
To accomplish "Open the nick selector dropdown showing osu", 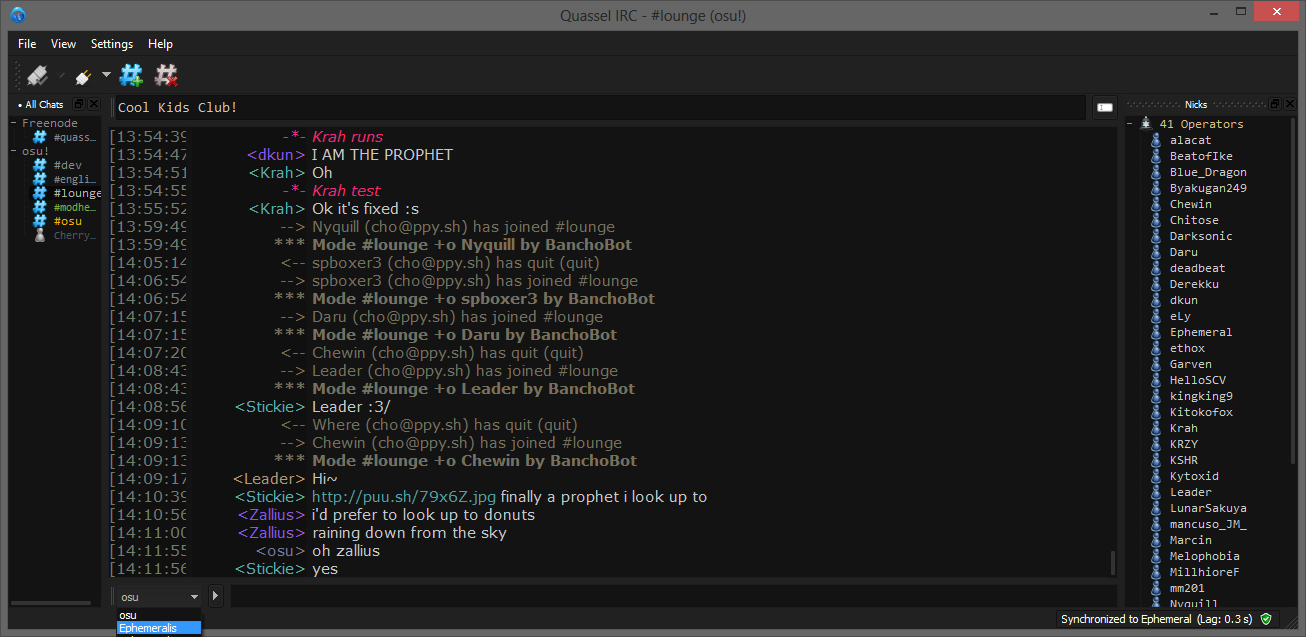I will [159, 597].
